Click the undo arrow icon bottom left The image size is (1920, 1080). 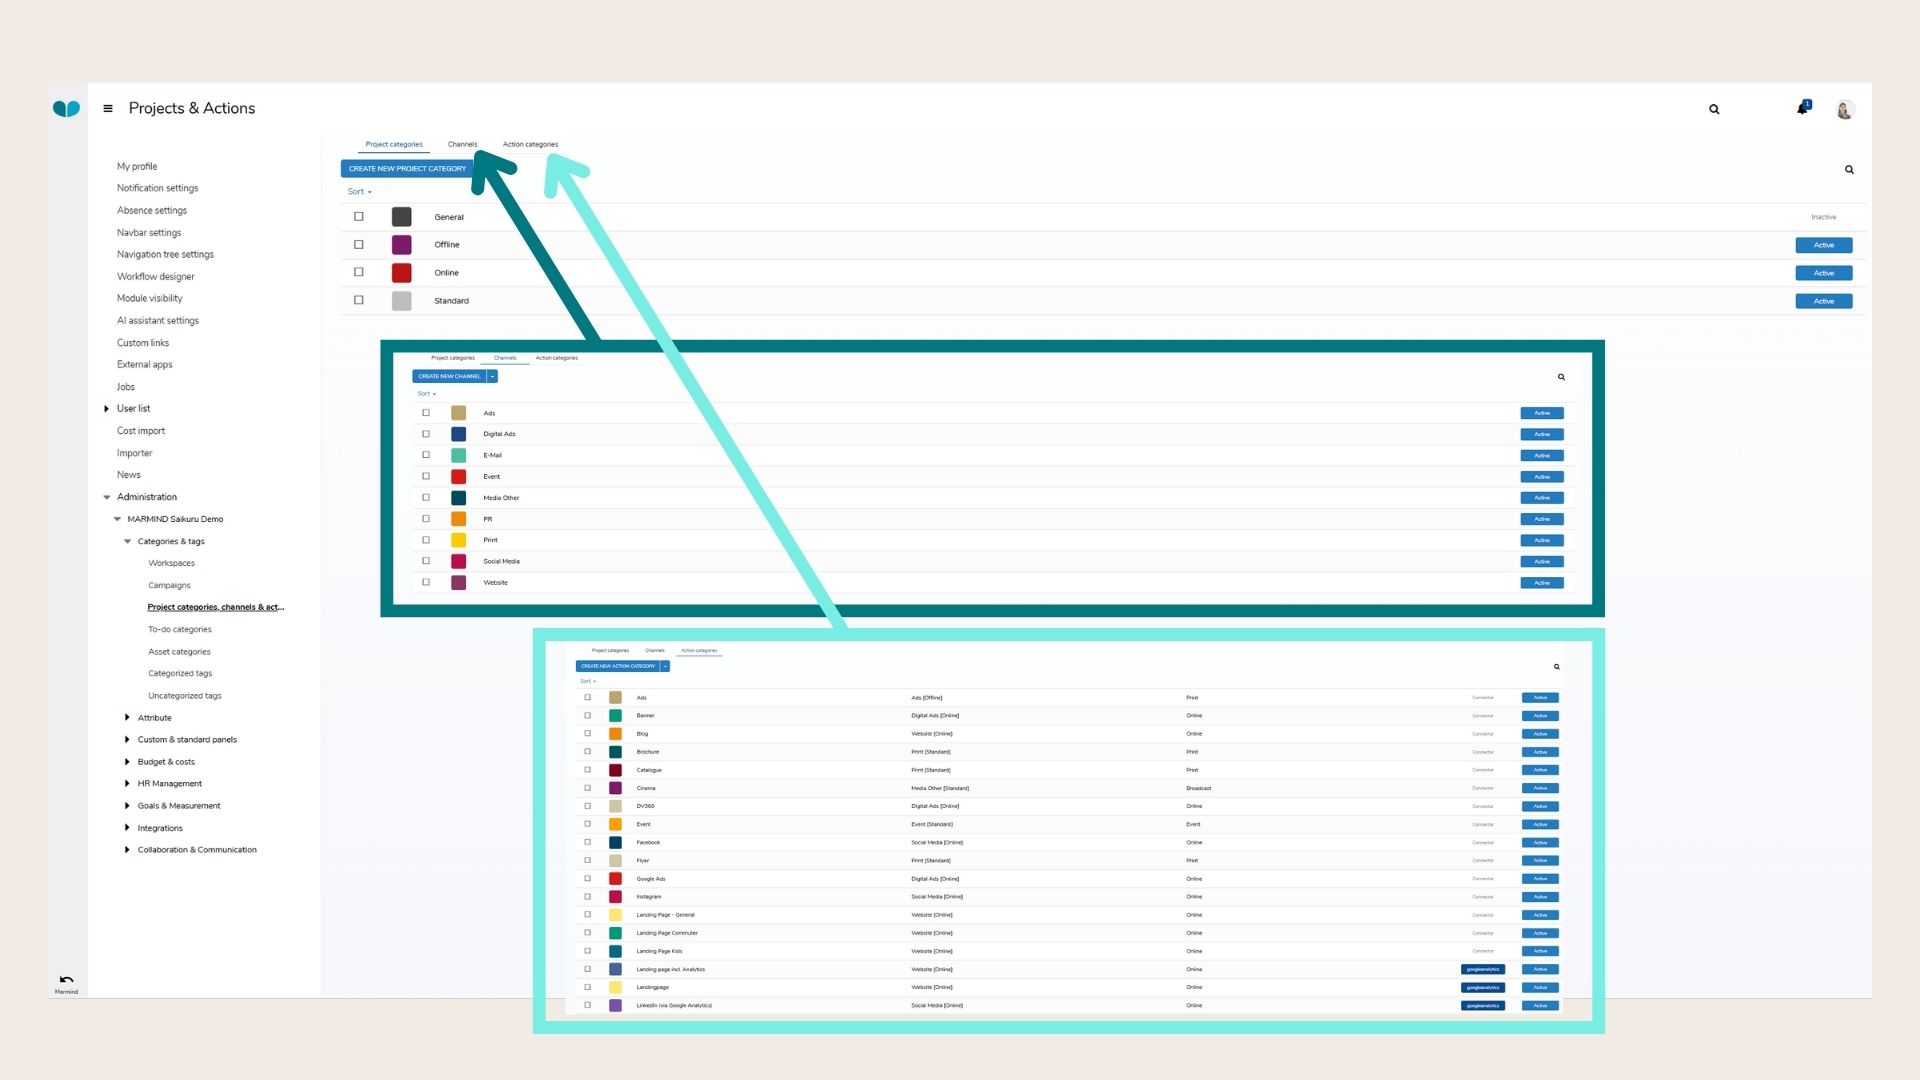coord(66,980)
